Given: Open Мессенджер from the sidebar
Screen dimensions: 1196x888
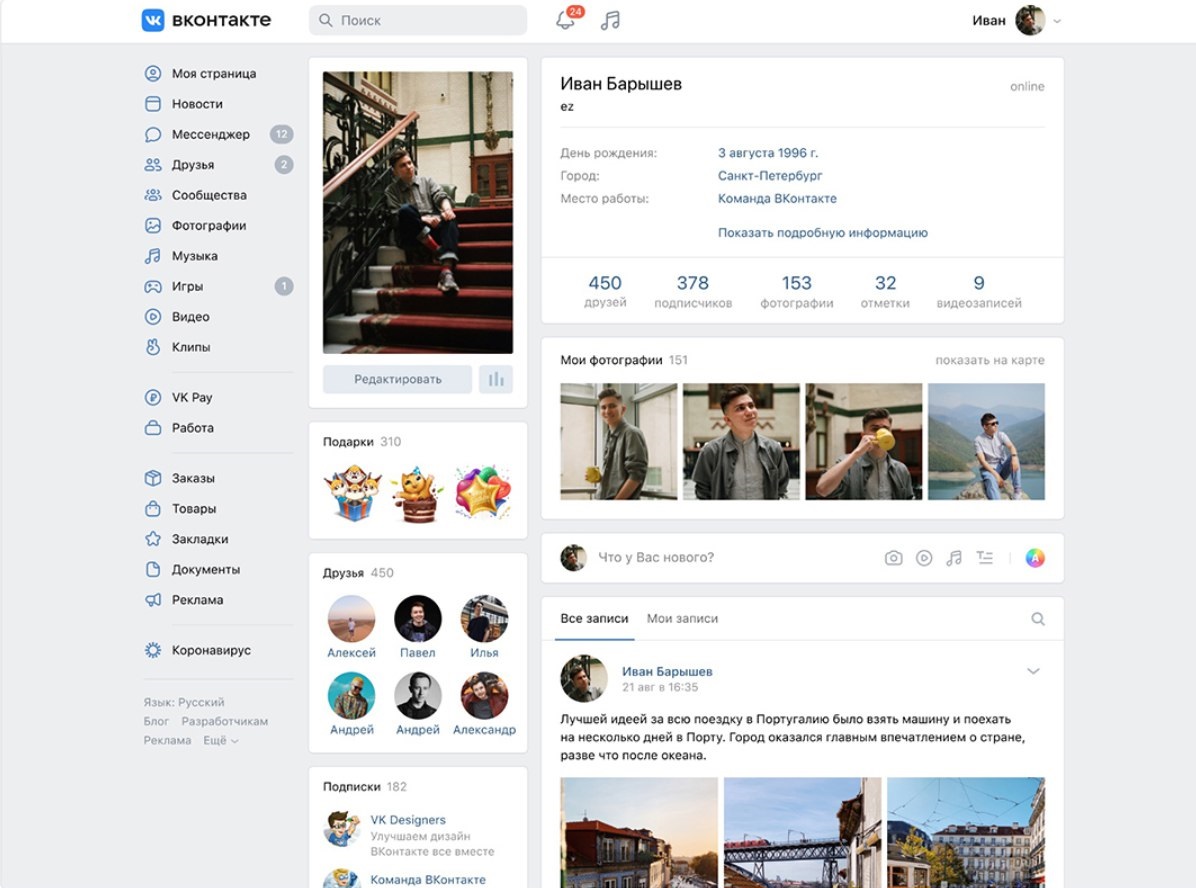Looking at the screenshot, I should click(210, 134).
